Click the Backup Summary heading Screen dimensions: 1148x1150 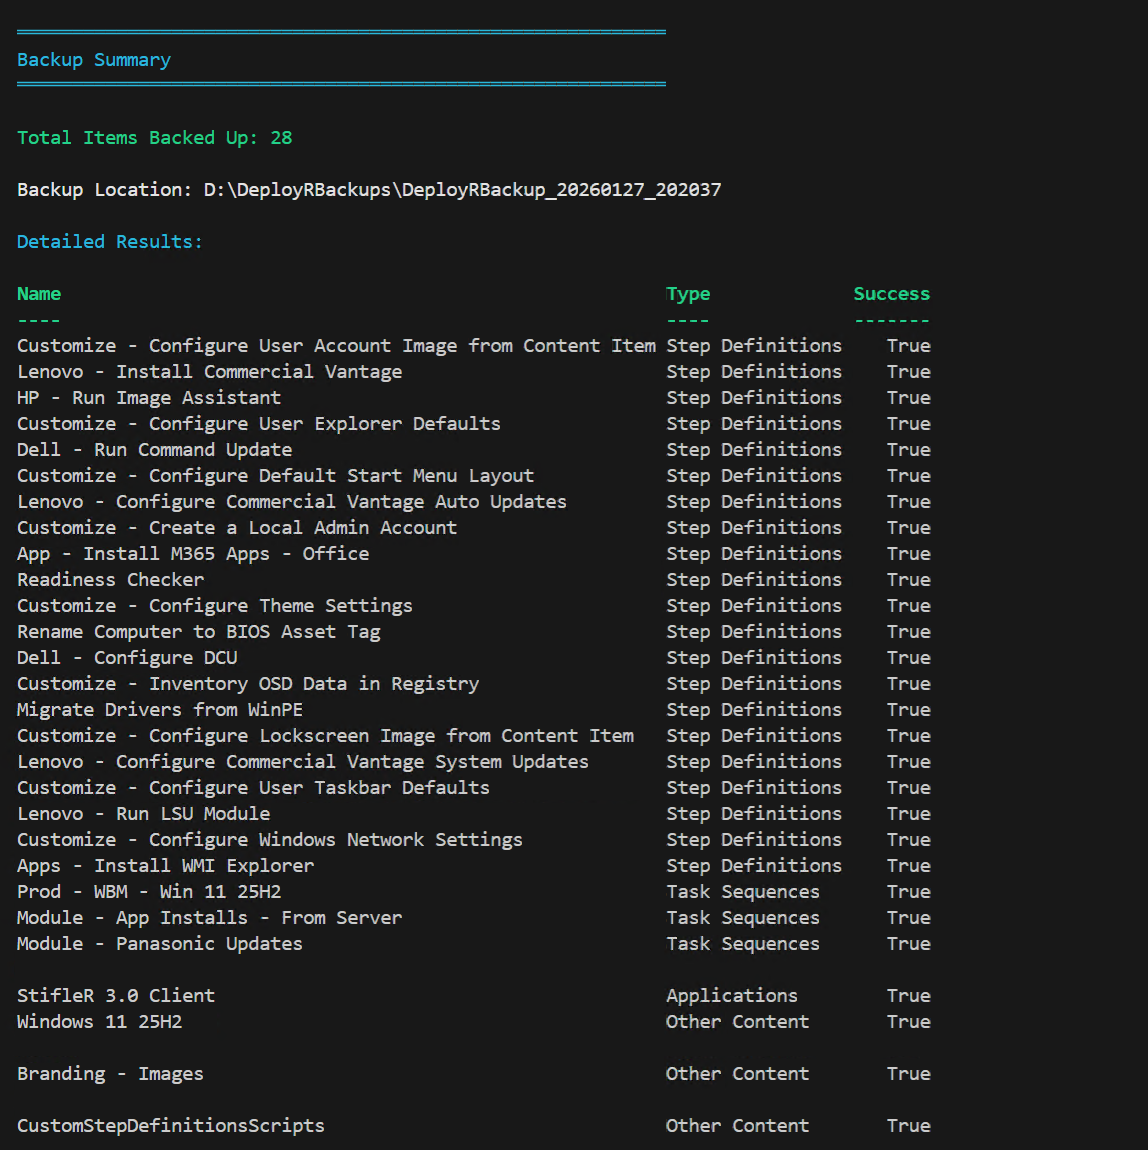coord(94,60)
